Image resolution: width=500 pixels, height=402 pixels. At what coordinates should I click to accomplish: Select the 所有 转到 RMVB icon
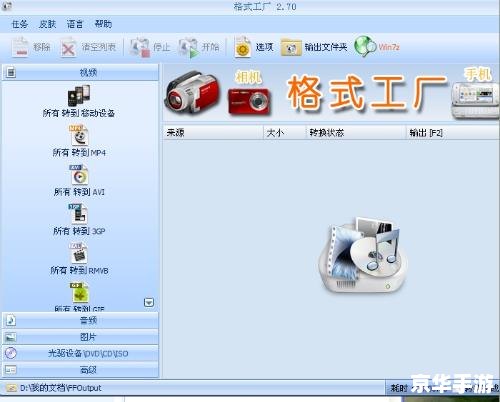click(79, 253)
